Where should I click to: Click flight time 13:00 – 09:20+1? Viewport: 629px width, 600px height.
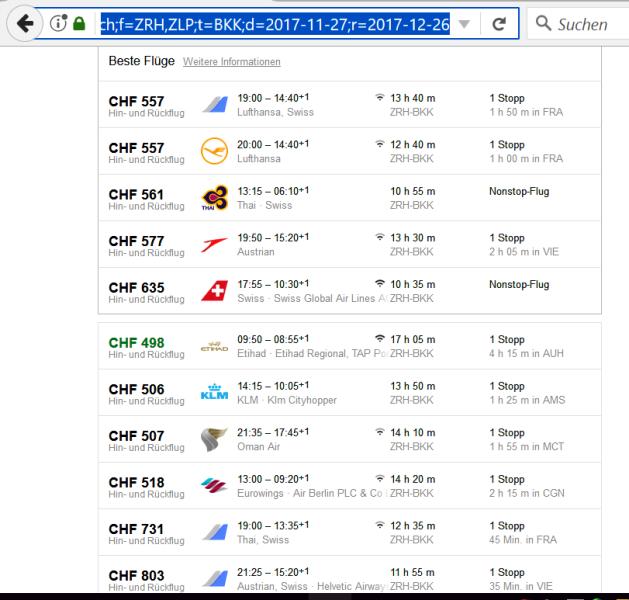[x=273, y=479]
